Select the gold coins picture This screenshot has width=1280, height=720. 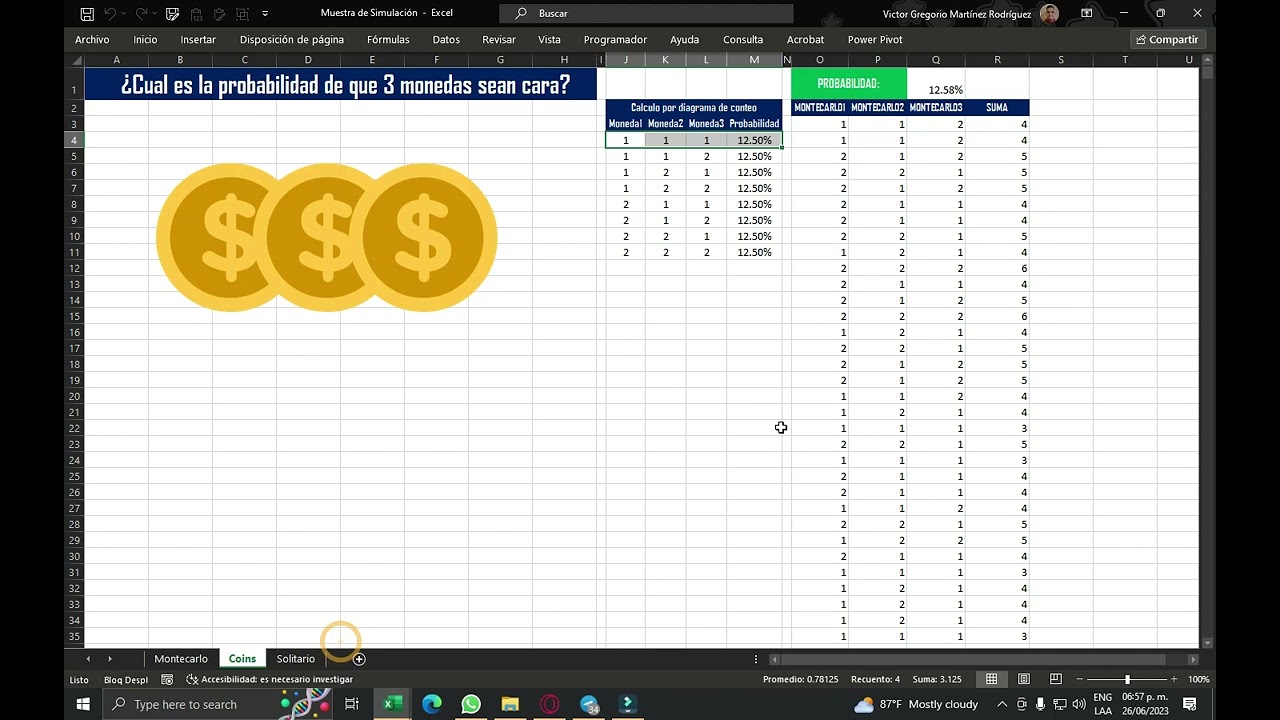[x=326, y=237]
